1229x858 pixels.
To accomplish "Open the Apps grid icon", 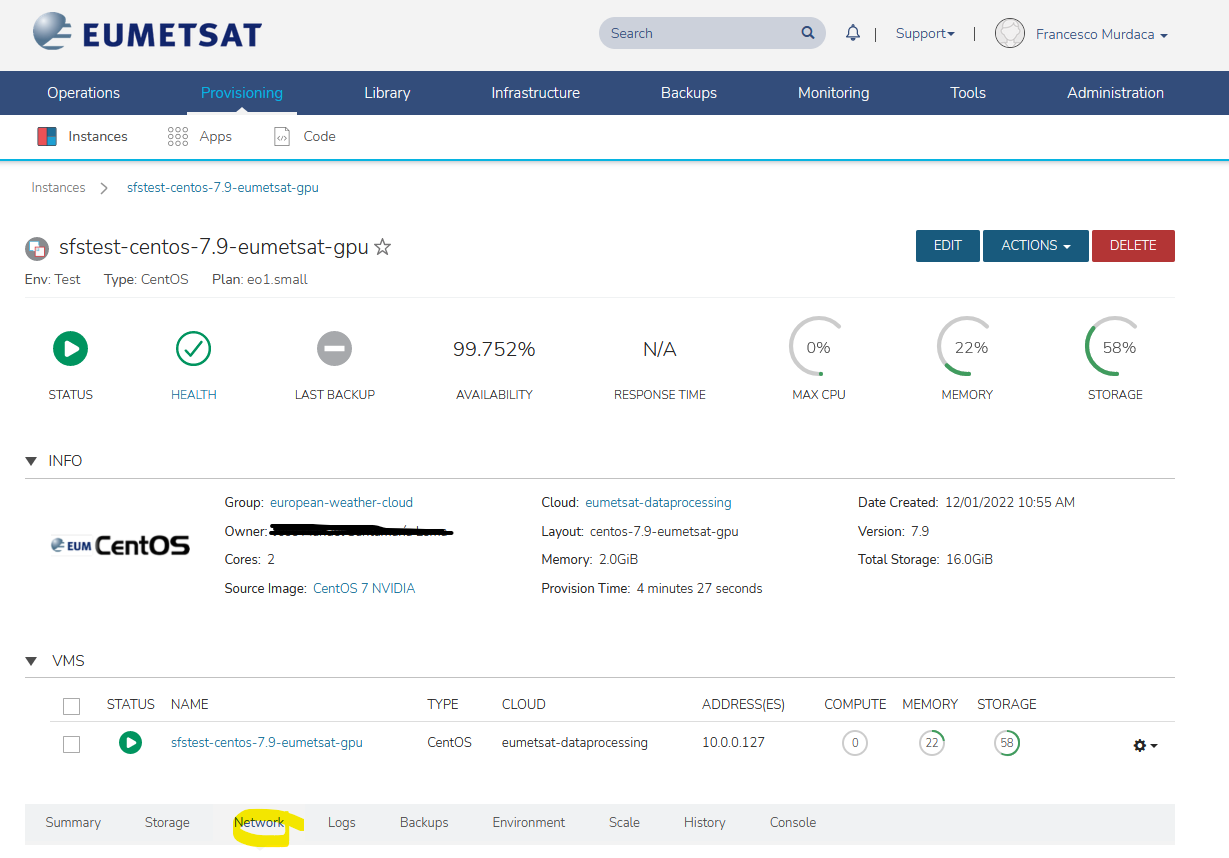I will pyautogui.click(x=178, y=137).
